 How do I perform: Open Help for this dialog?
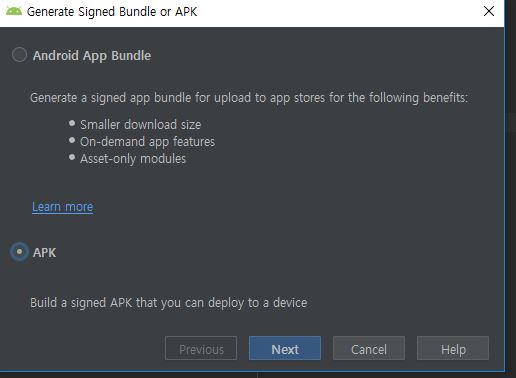453,348
